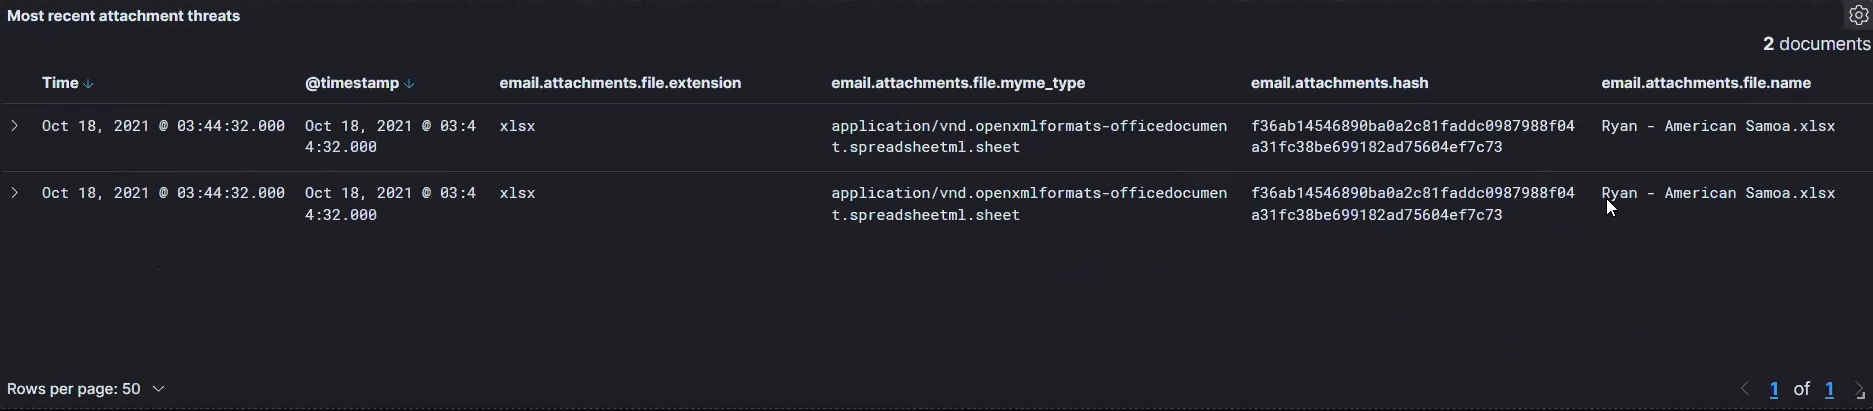Click the first row's @timestamp value
Viewport: 1873px width, 411px height.
[390, 136]
